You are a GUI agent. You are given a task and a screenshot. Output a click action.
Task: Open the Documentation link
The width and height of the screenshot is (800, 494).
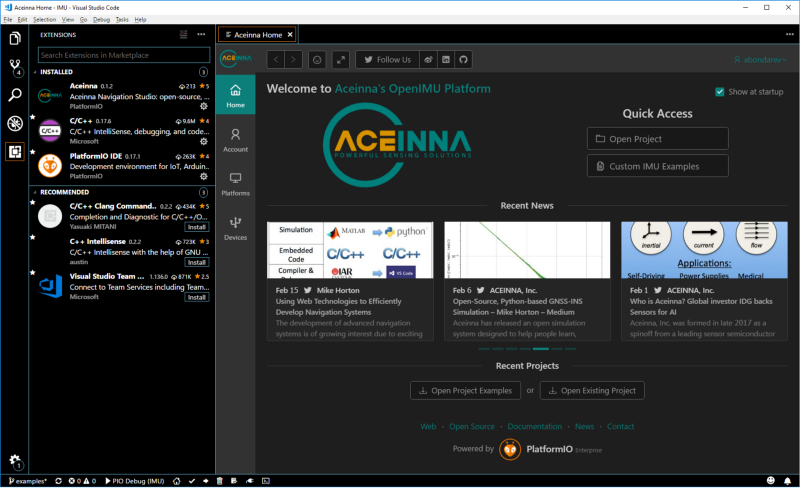pyautogui.click(x=534, y=426)
